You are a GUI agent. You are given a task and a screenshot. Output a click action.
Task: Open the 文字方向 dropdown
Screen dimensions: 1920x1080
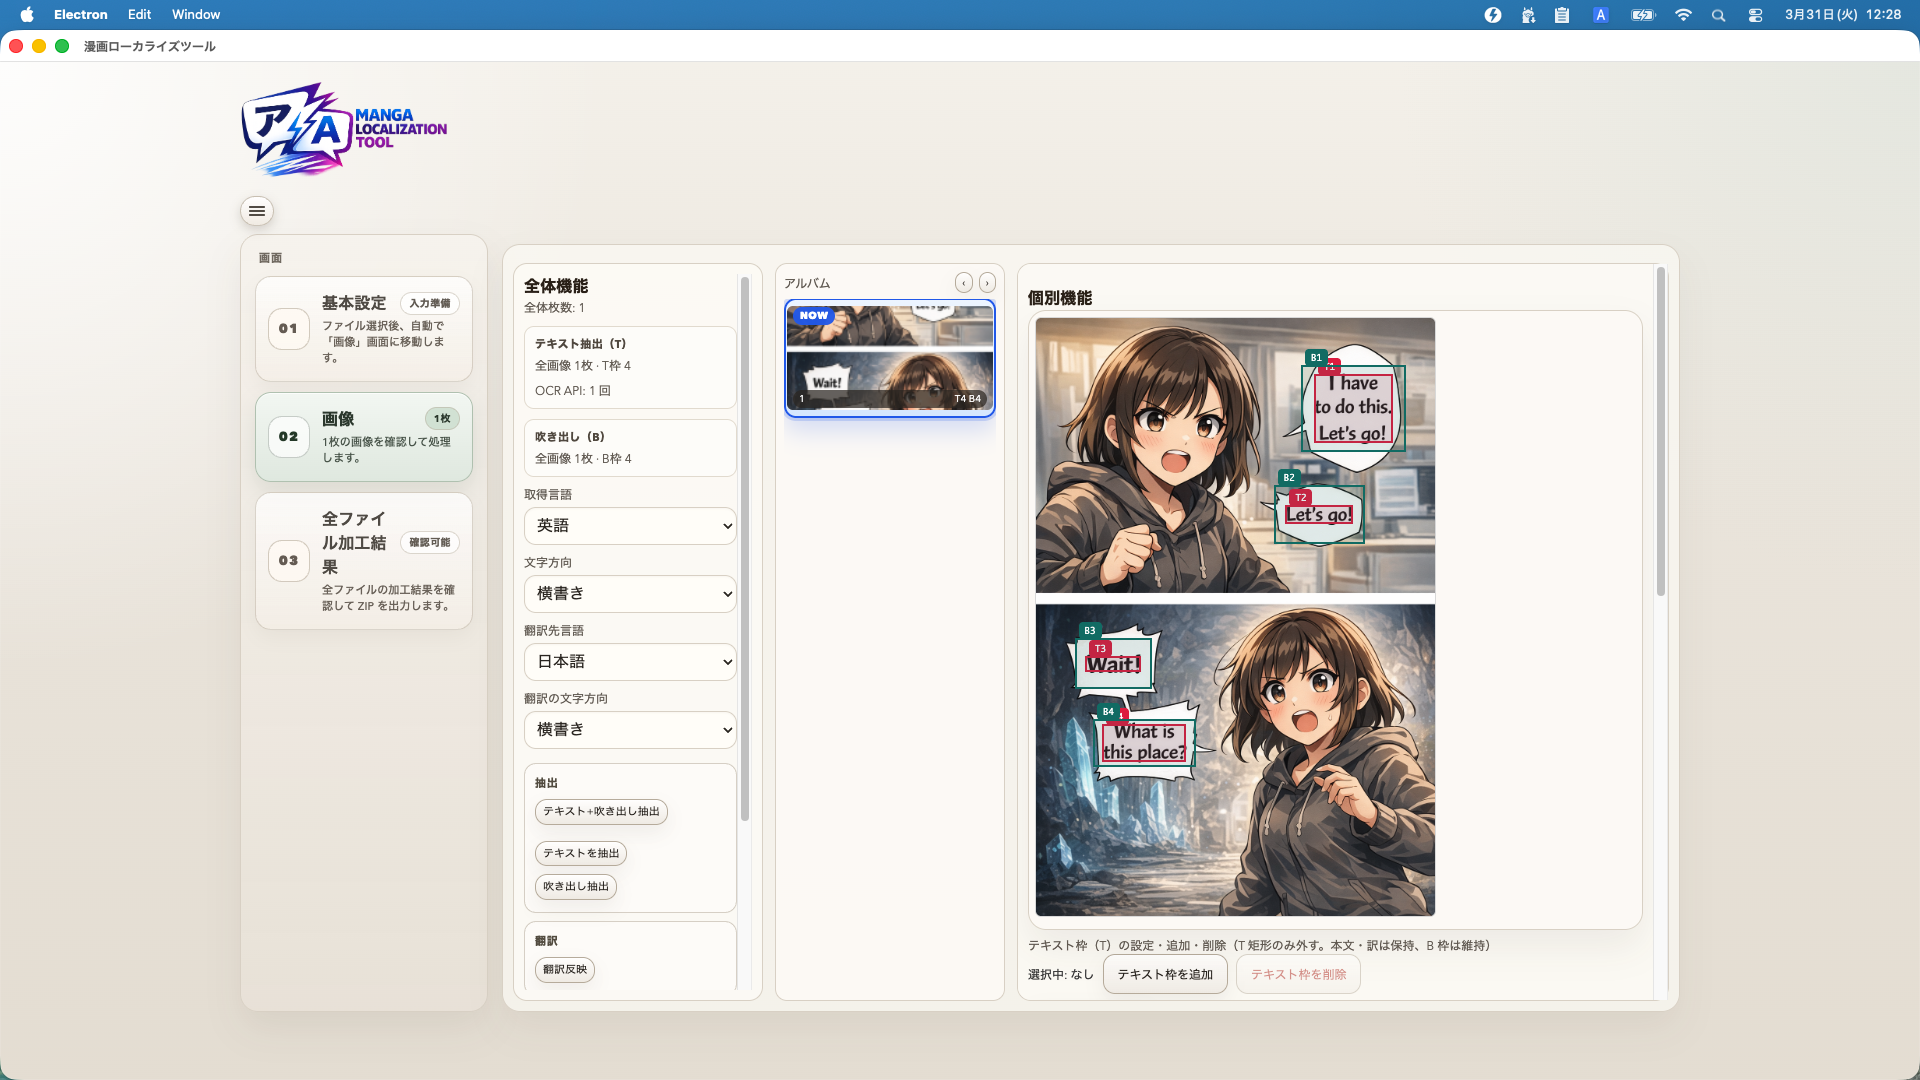630,594
